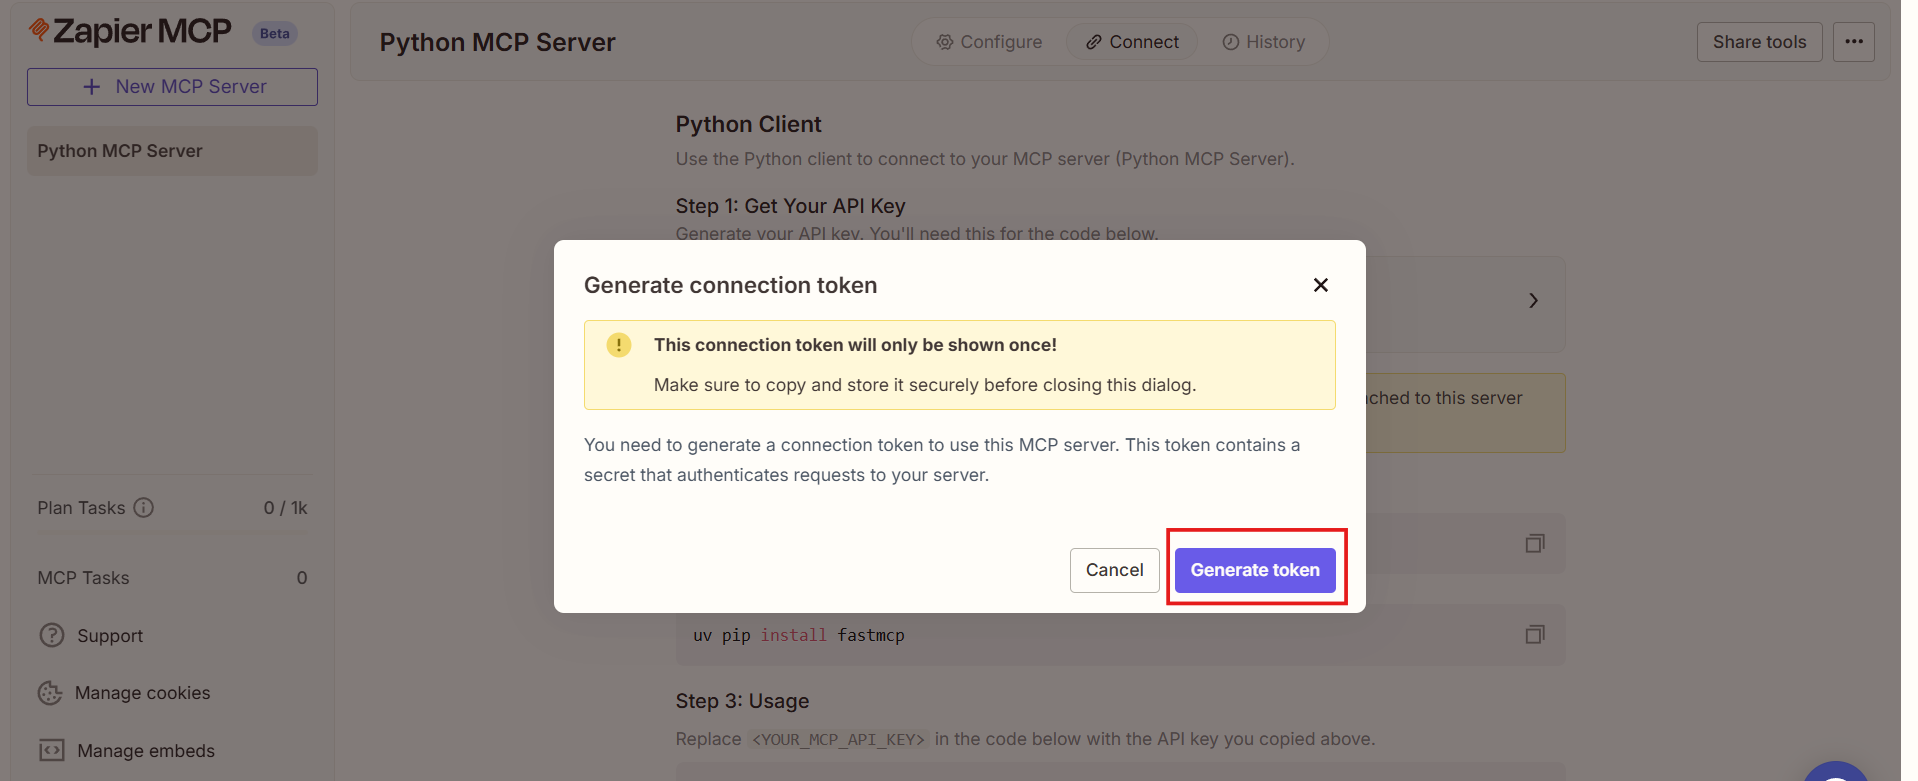Click the yellow warning exclamation icon
1918x781 pixels.
click(x=619, y=345)
